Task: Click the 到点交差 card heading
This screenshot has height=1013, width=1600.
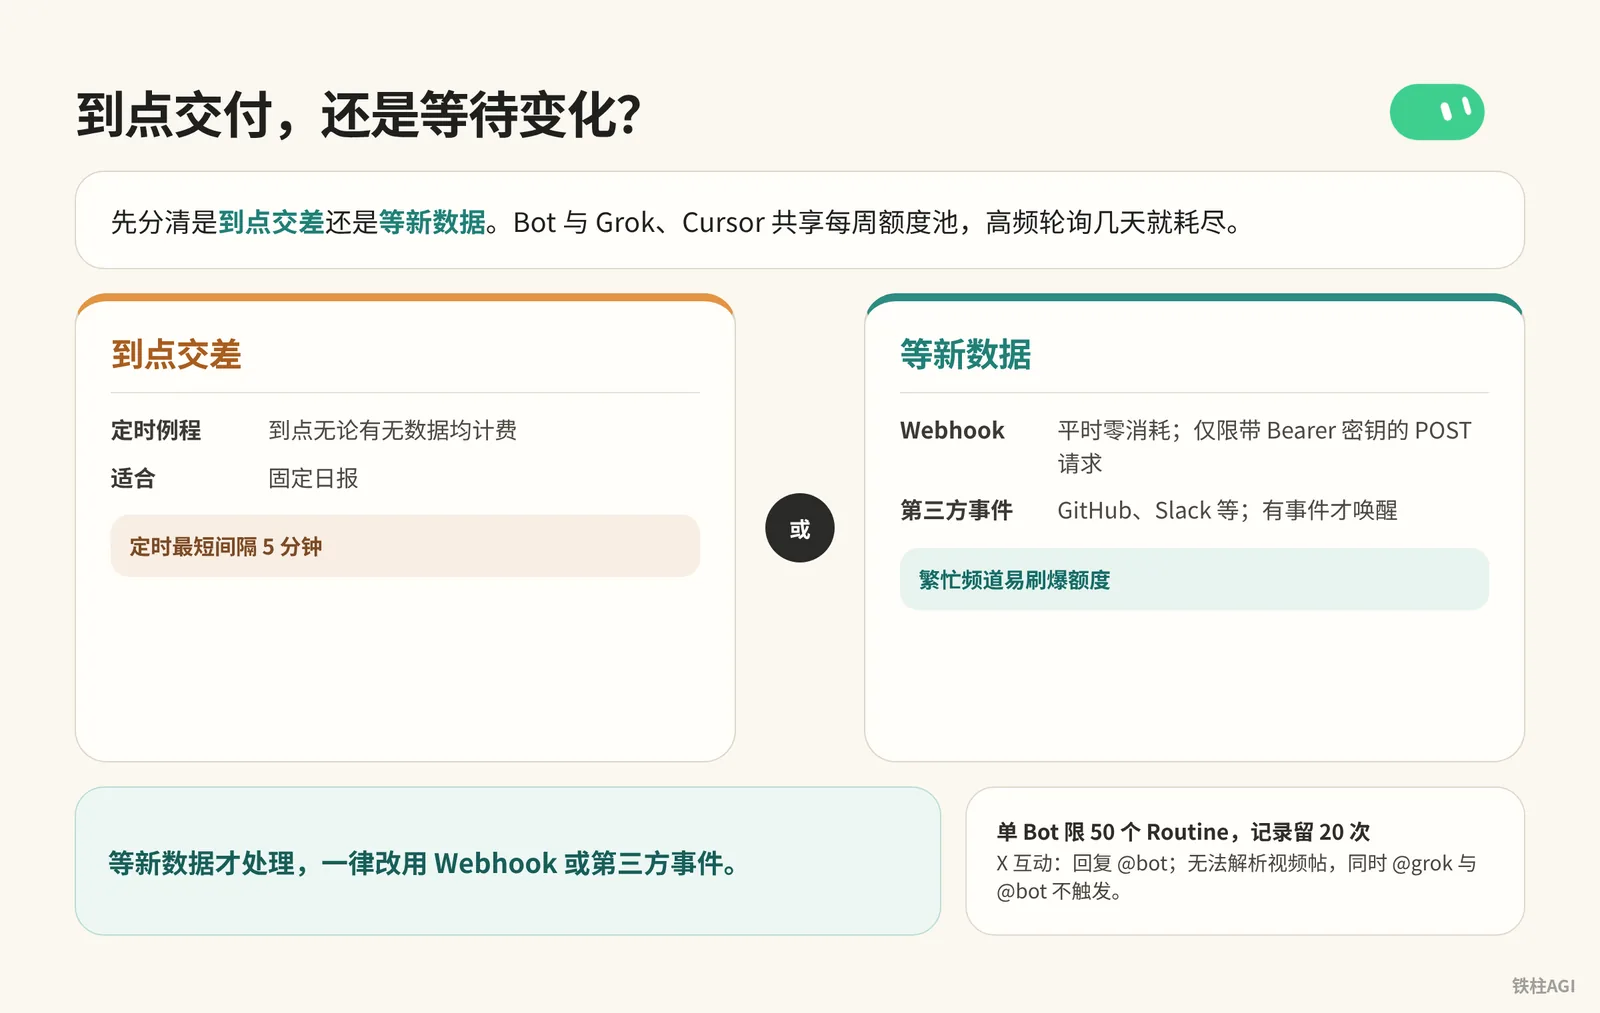Action: pyautogui.click(x=177, y=355)
